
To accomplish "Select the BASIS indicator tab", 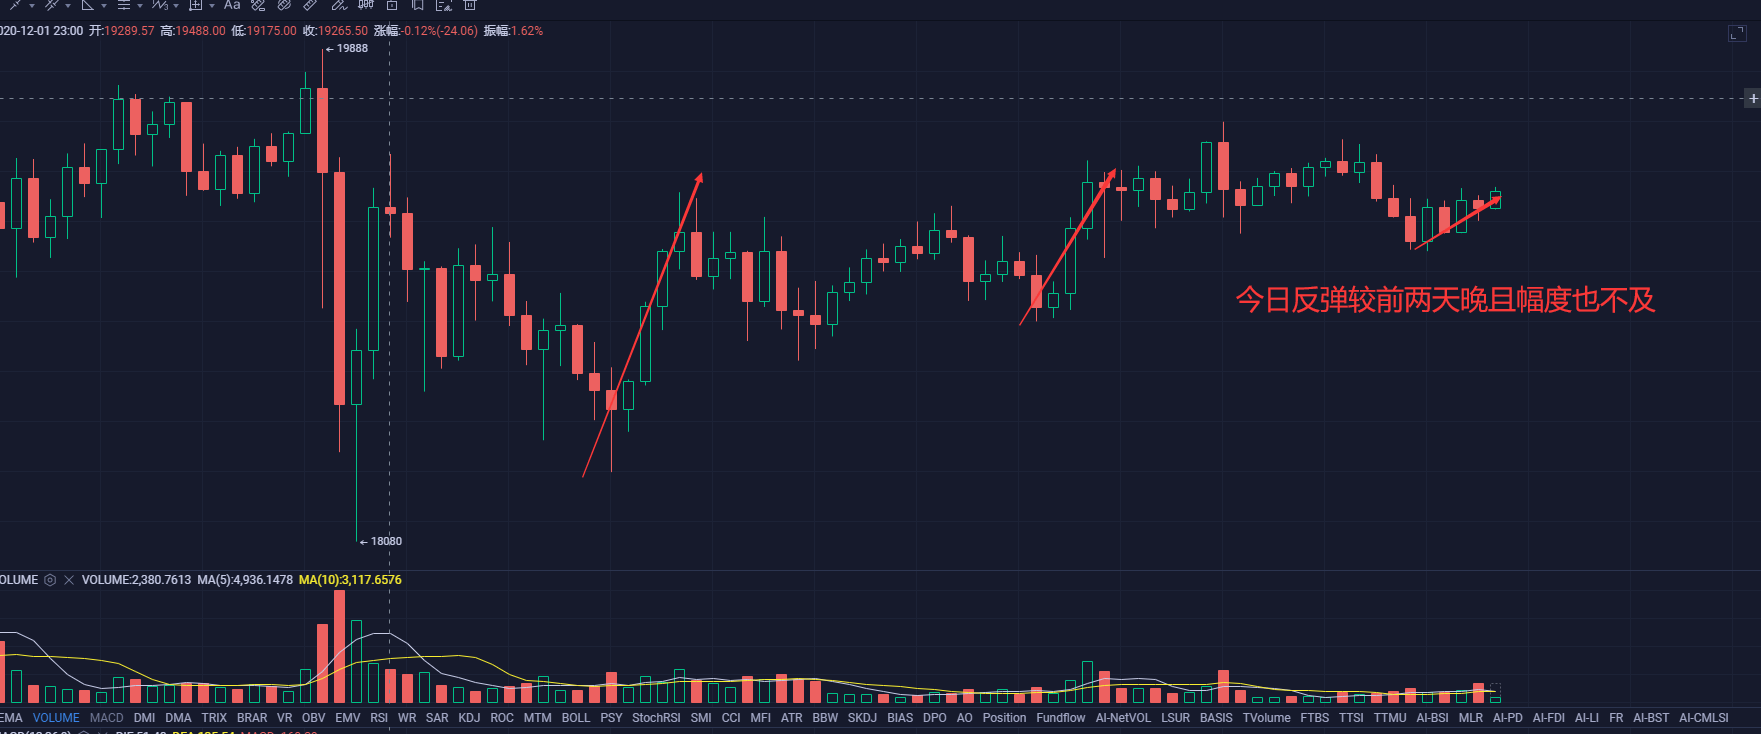I will coord(1216,718).
